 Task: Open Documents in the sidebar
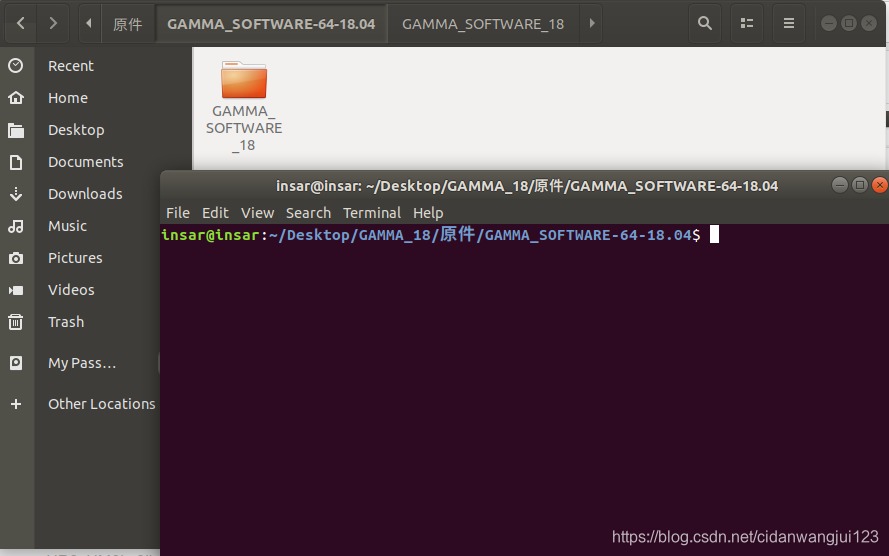point(86,162)
